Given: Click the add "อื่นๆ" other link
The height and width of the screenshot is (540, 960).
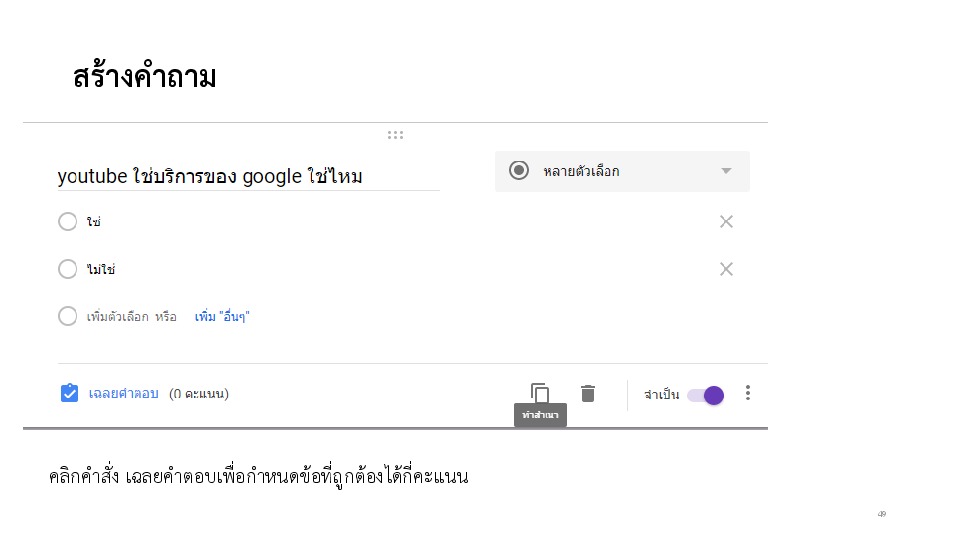Looking at the screenshot, I should point(222,317).
